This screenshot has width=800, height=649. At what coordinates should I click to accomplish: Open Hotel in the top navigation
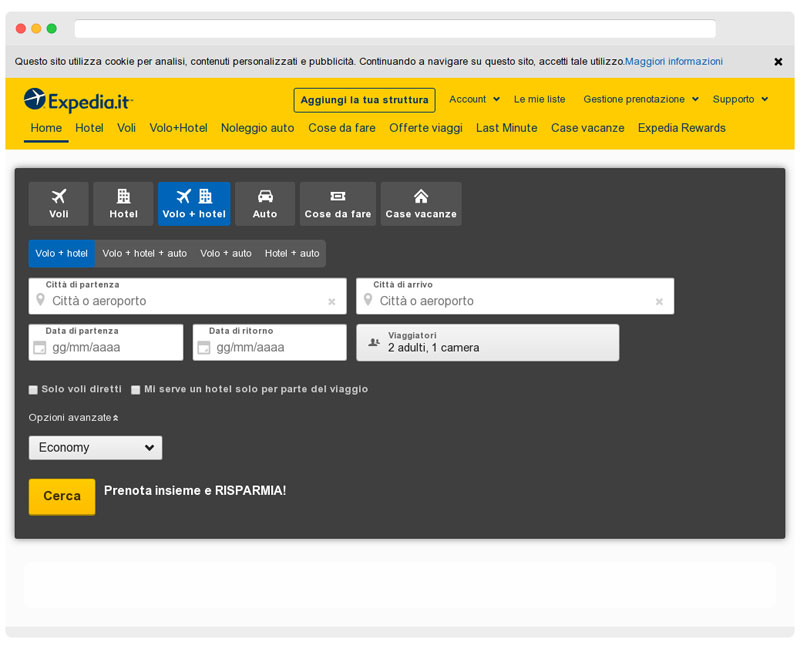point(89,128)
